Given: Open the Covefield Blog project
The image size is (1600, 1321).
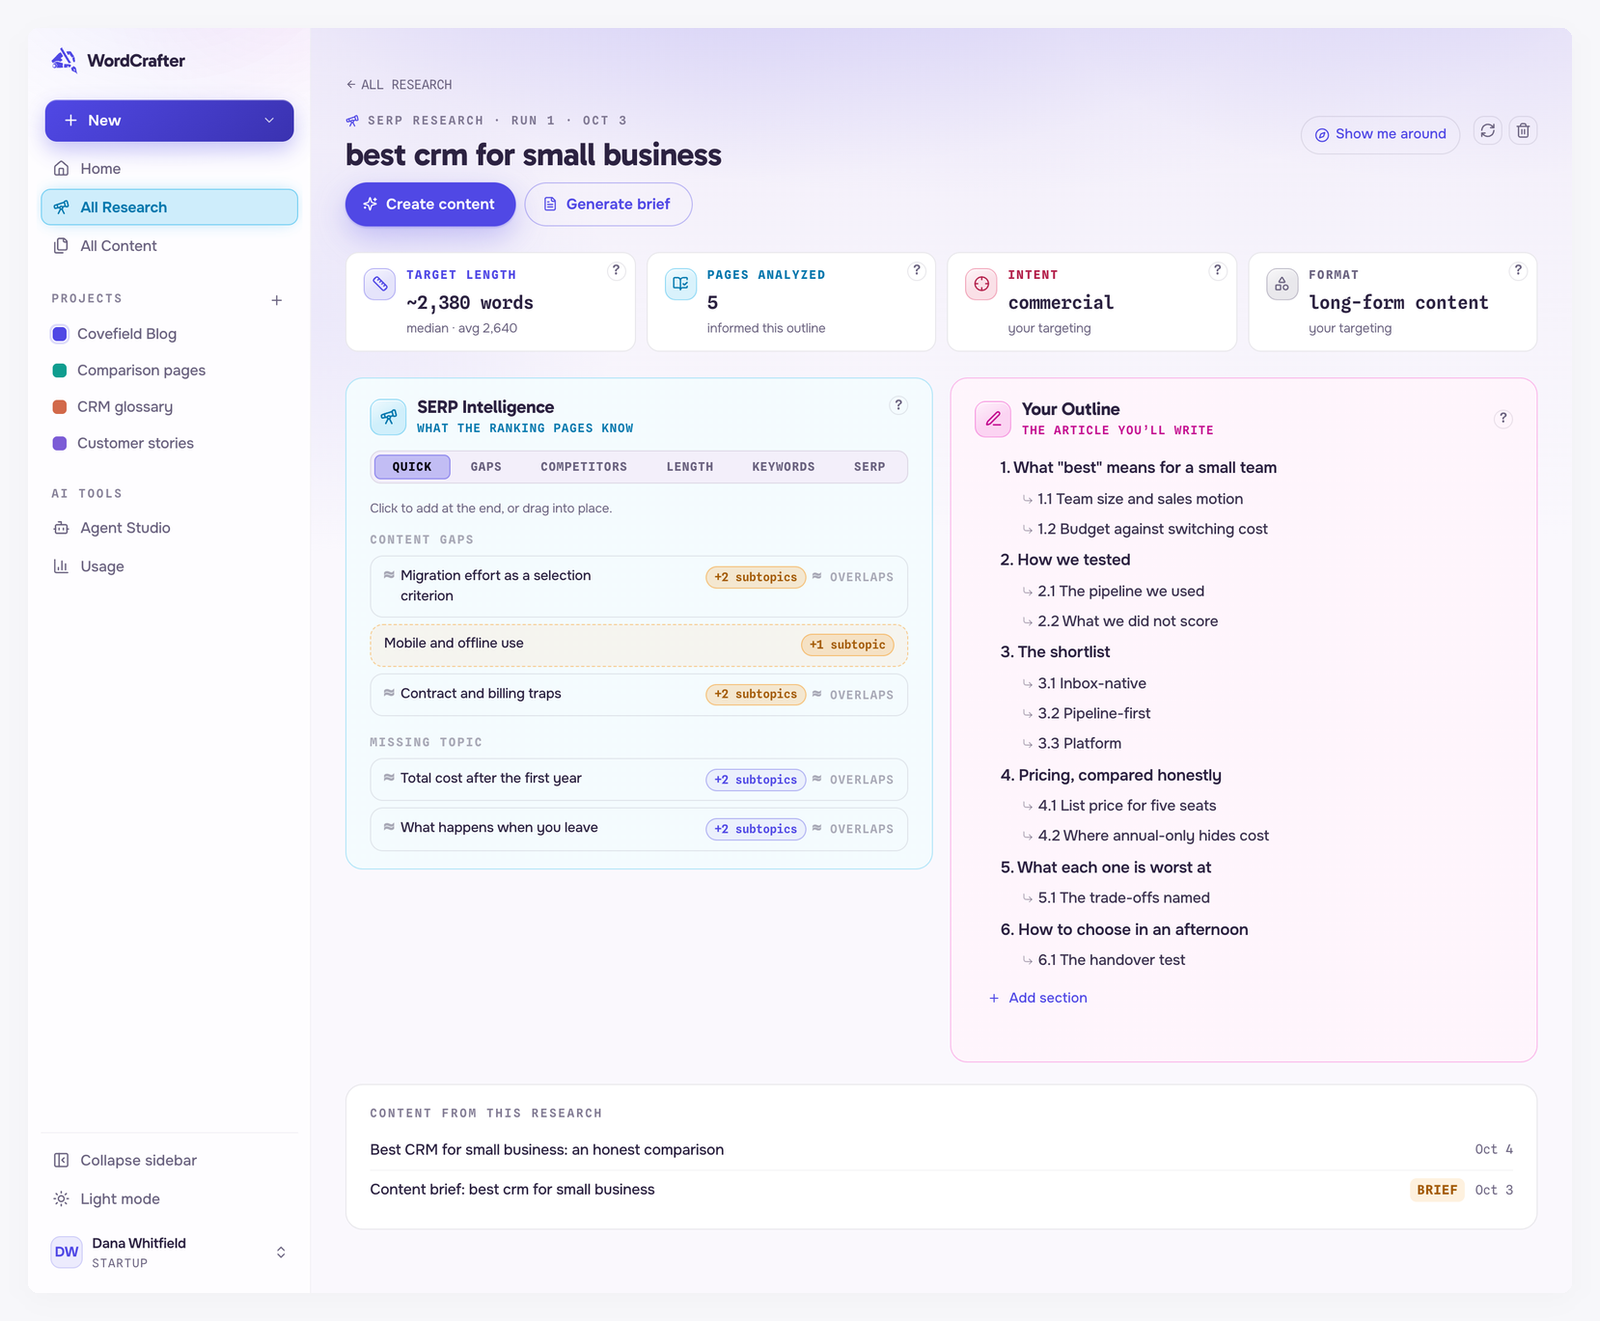Looking at the screenshot, I should (x=169, y=334).
